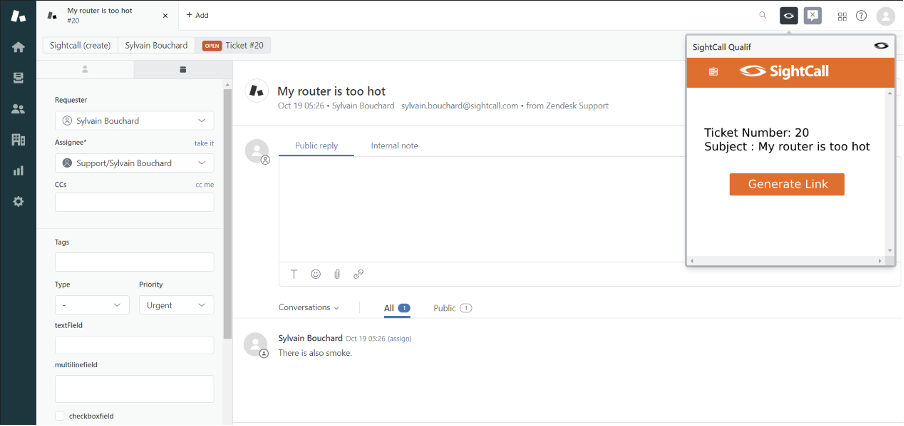Open the Sylvain Bouchard breadcrumb tab
The image size is (904, 426).
(x=156, y=45)
